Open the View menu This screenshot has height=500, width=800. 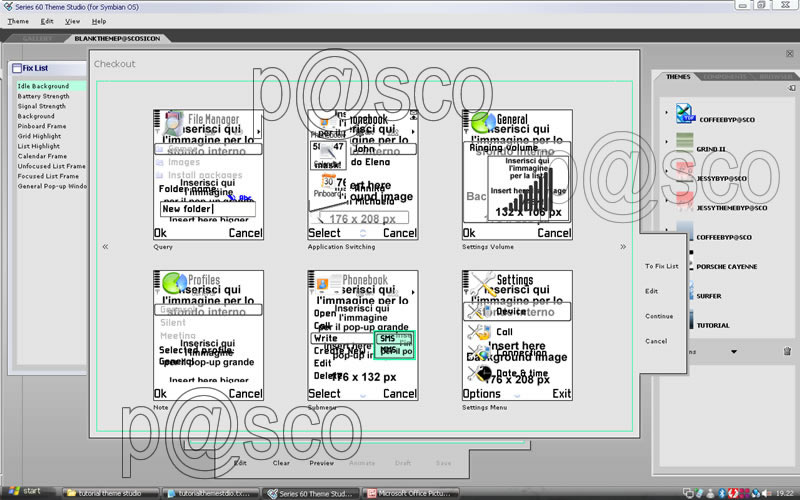point(72,21)
